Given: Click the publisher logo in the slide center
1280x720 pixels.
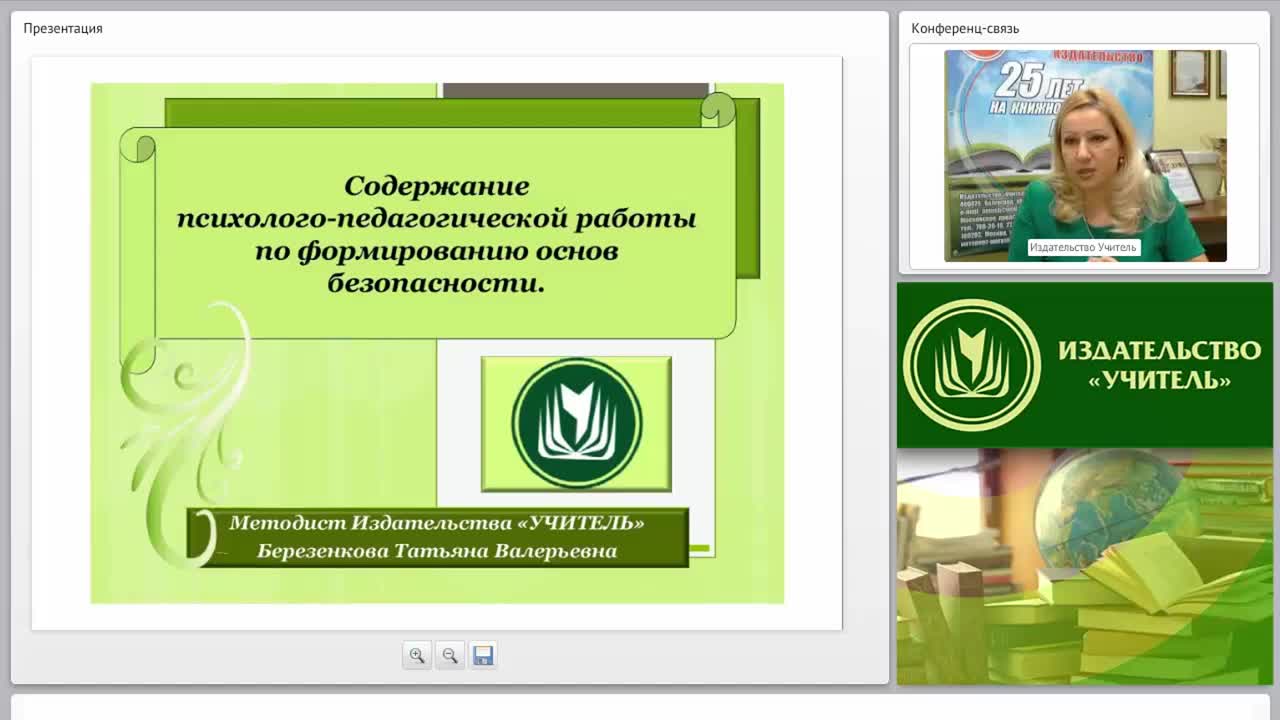Looking at the screenshot, I should click(x=577, y=423).
